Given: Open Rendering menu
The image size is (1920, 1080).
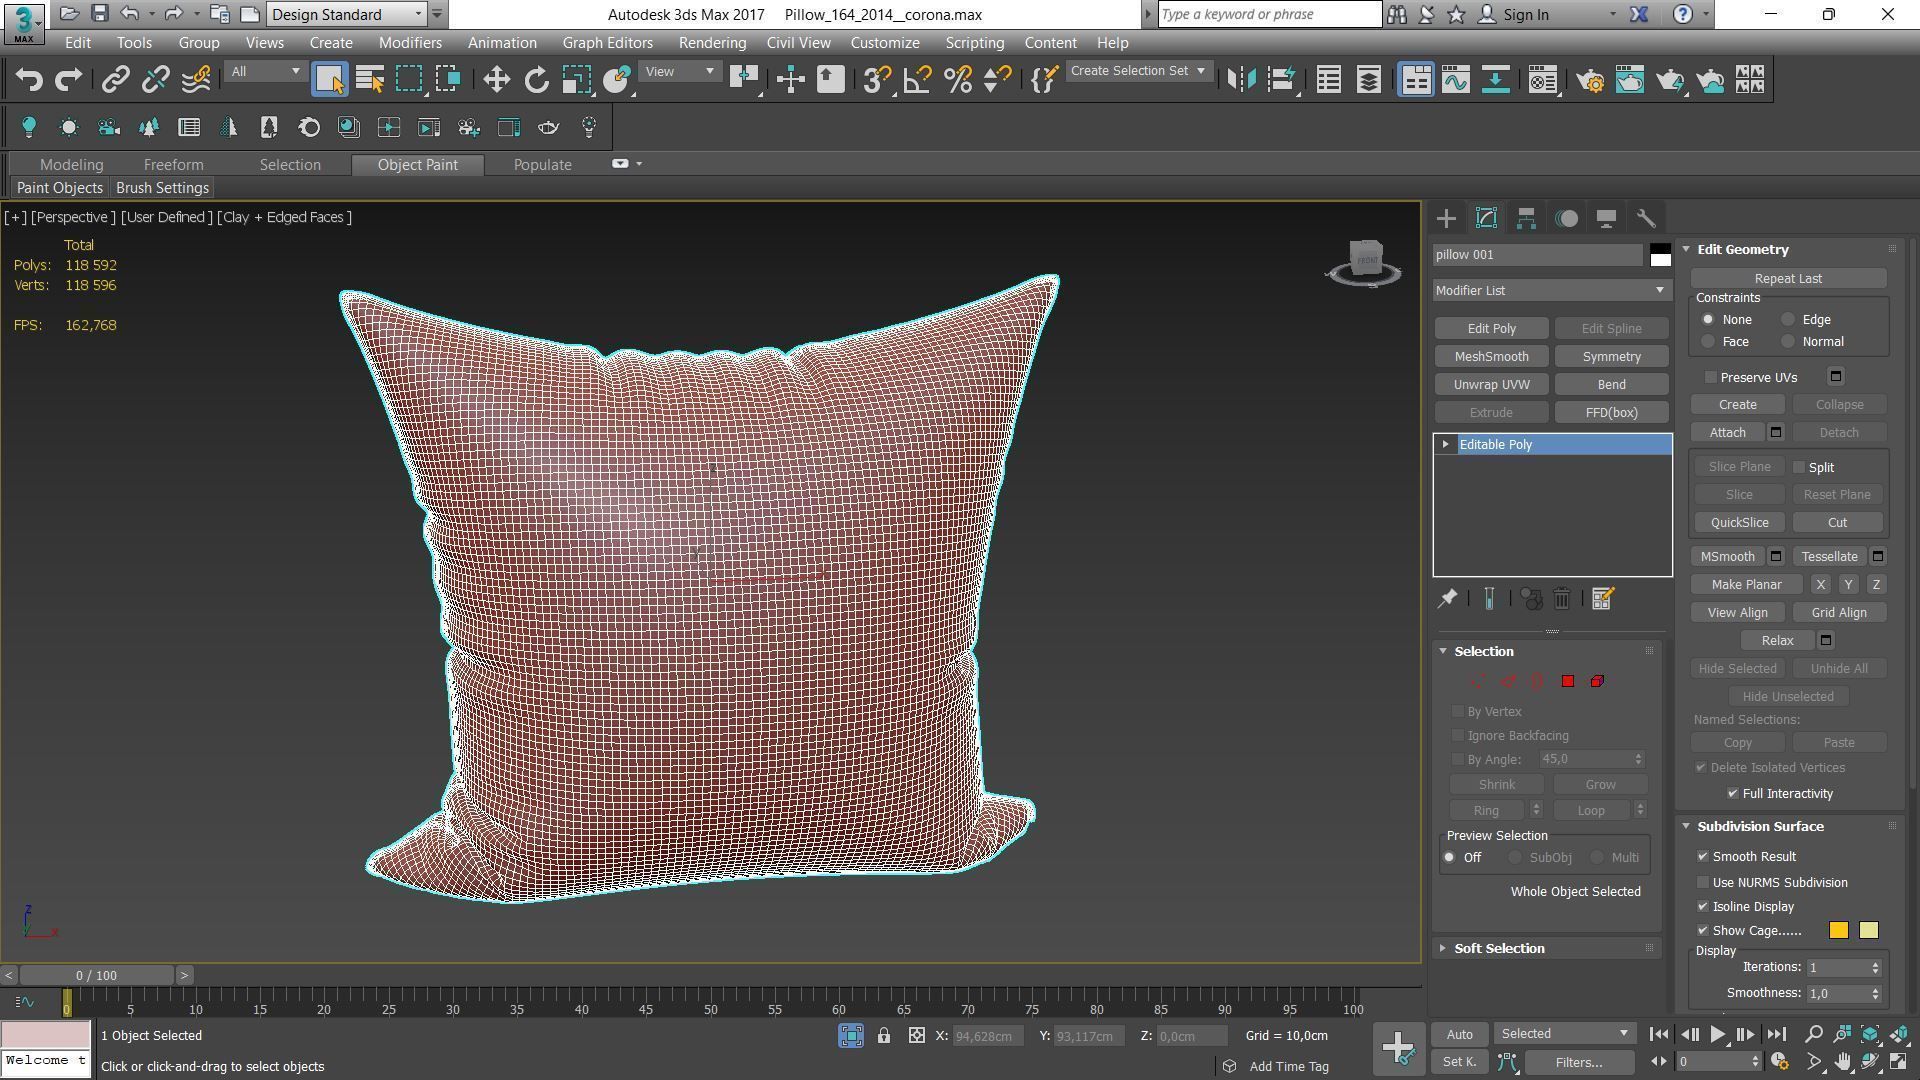Looking at the screenshot, I should point(712,43).
